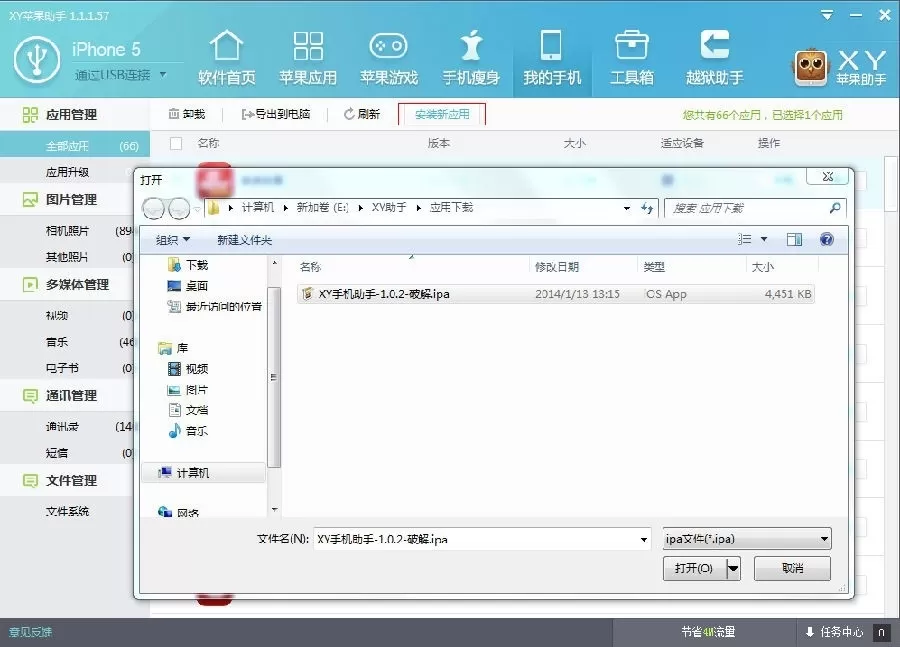Open 苹果应用 apps section

click(308, 58)
